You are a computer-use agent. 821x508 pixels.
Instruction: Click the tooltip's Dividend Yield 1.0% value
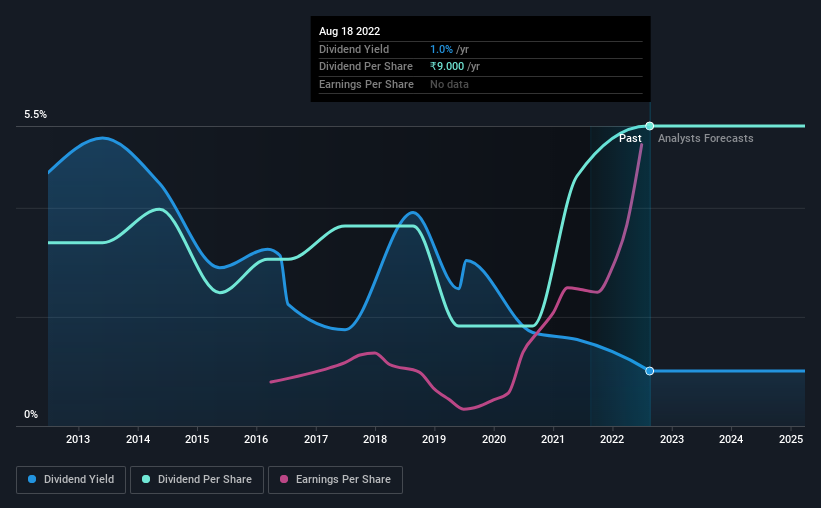point(441,49)
